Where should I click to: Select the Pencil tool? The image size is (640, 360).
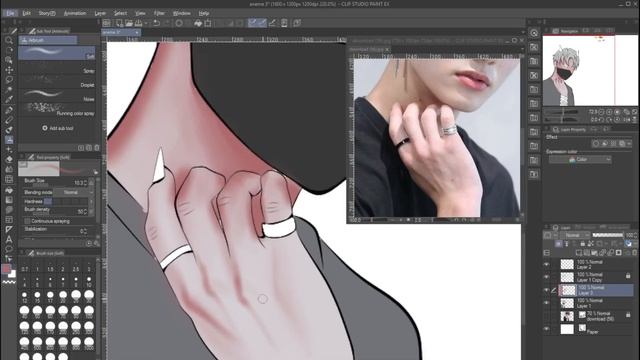click(9, 120)
